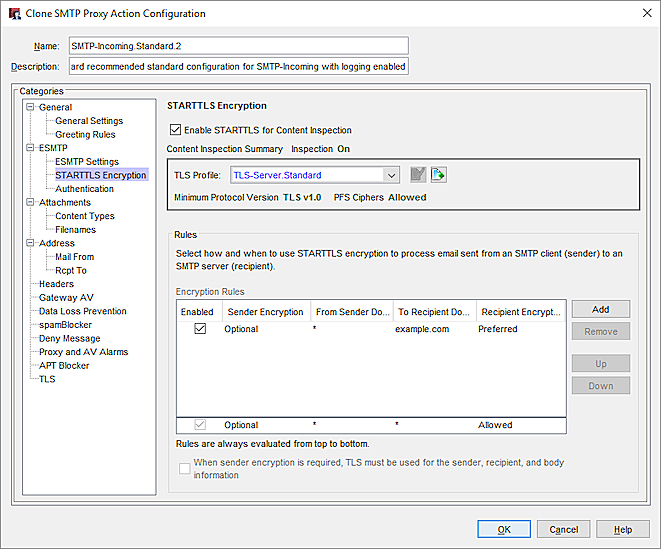
Task: Click the Name text field
Action: pos(238,46)
